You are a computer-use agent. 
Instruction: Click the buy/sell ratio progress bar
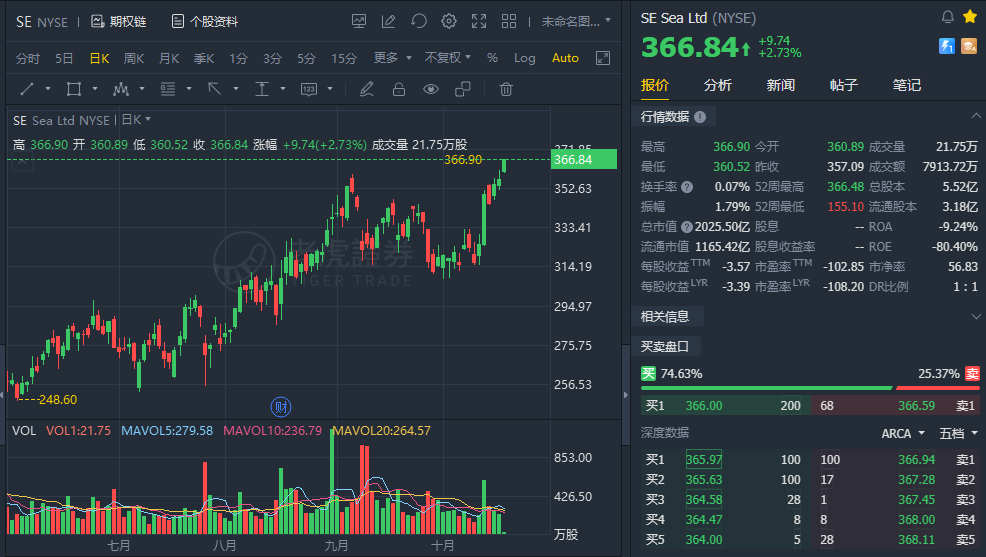tap(810, 388)
